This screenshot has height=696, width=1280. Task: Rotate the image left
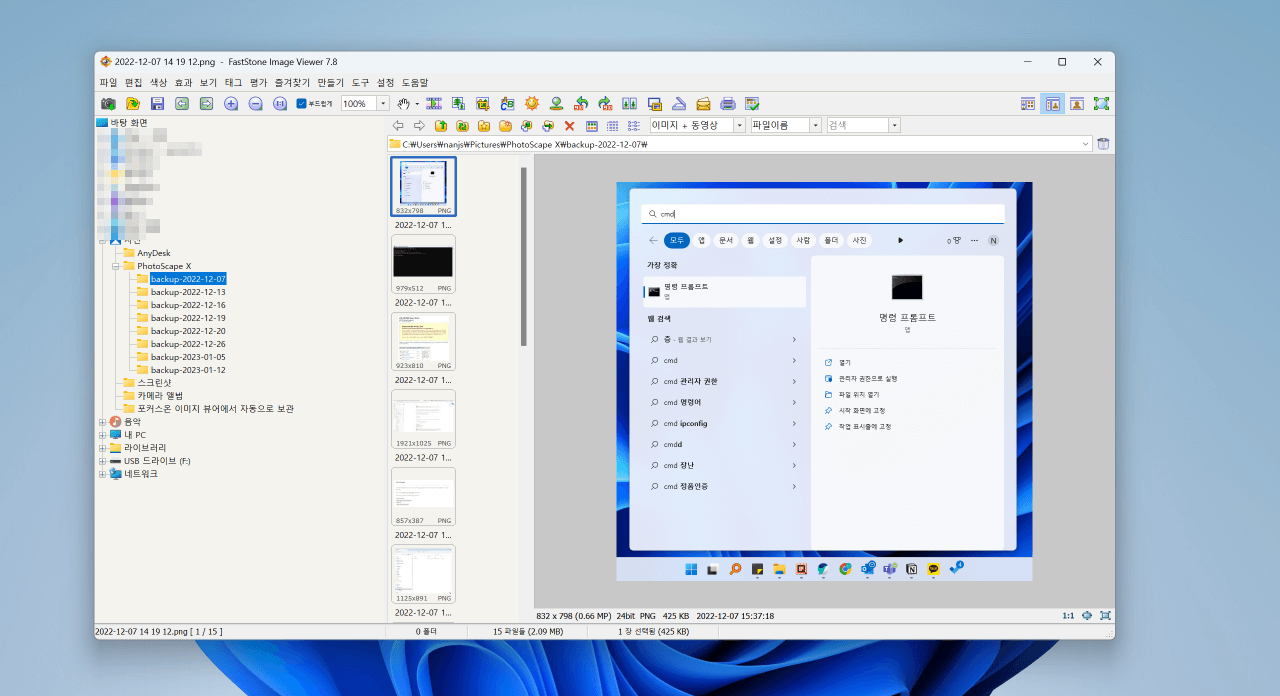pos(581,103)
